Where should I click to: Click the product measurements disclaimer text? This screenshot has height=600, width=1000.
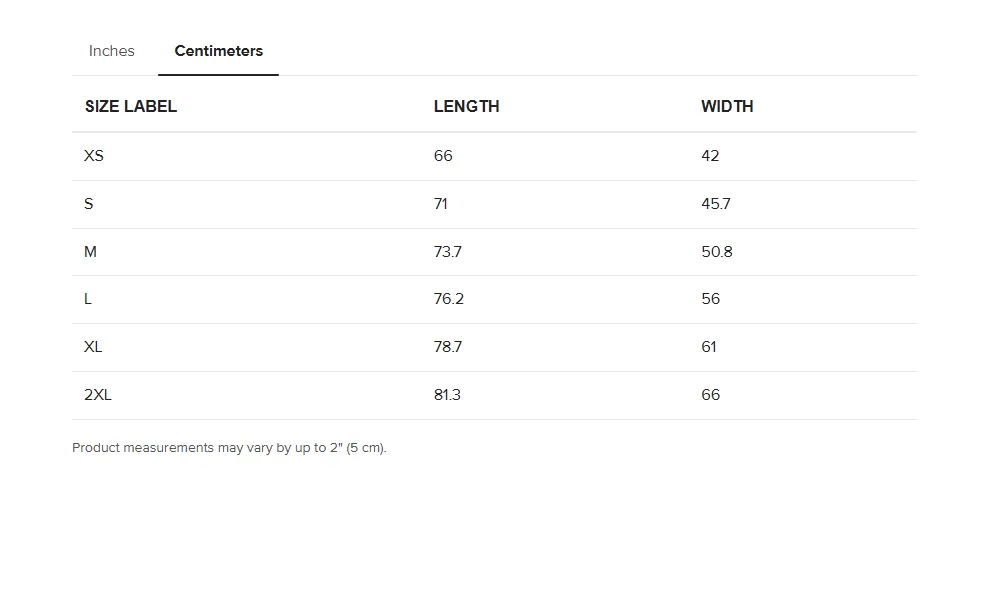[229, 448]
